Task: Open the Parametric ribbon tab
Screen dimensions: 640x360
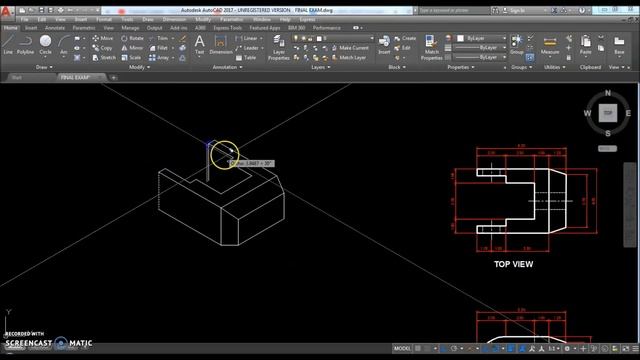Action: tap(84, 28)
